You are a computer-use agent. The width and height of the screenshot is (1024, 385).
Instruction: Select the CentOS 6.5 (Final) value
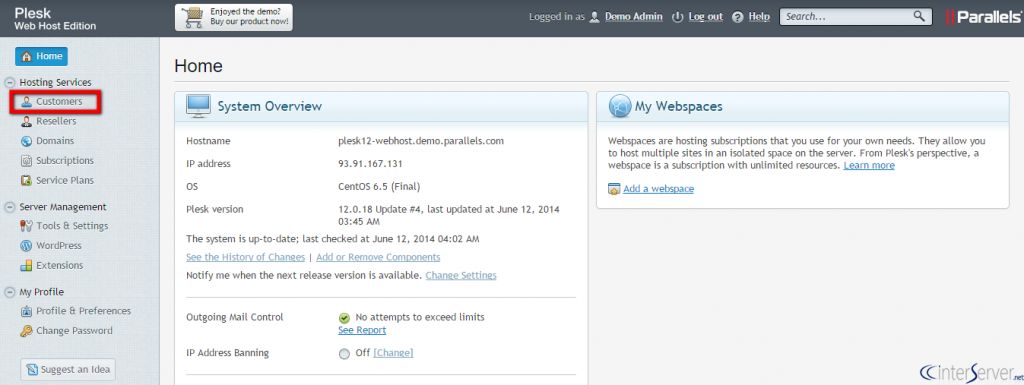pos(379,187)
